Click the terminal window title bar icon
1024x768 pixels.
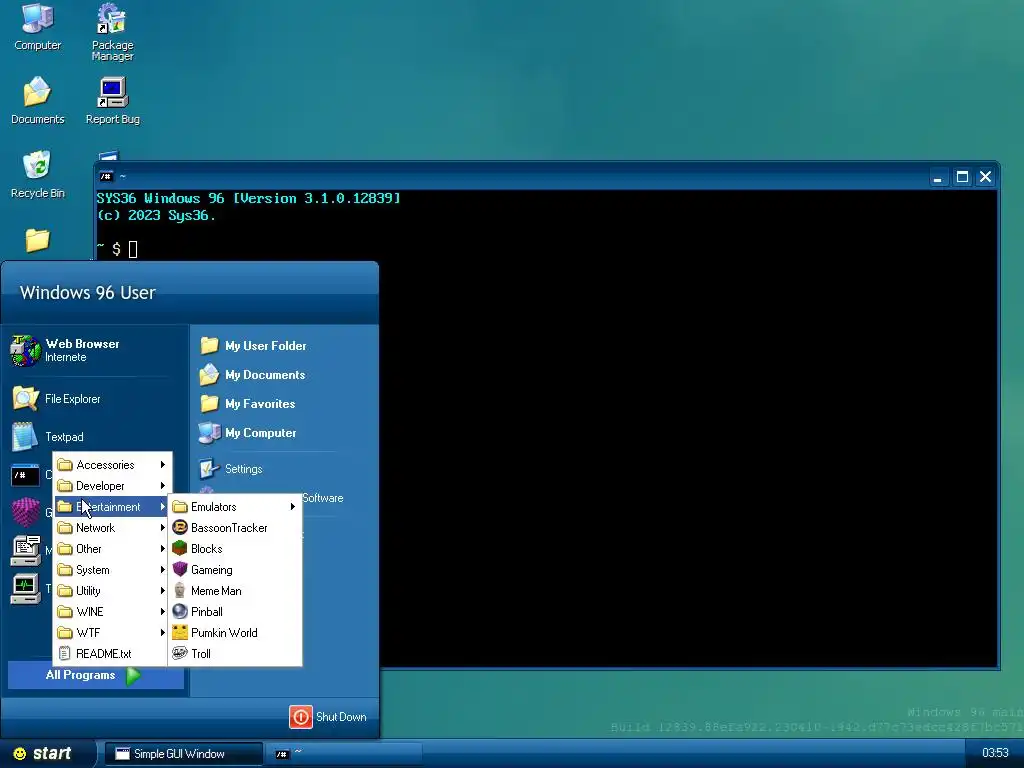click(106, 176)
